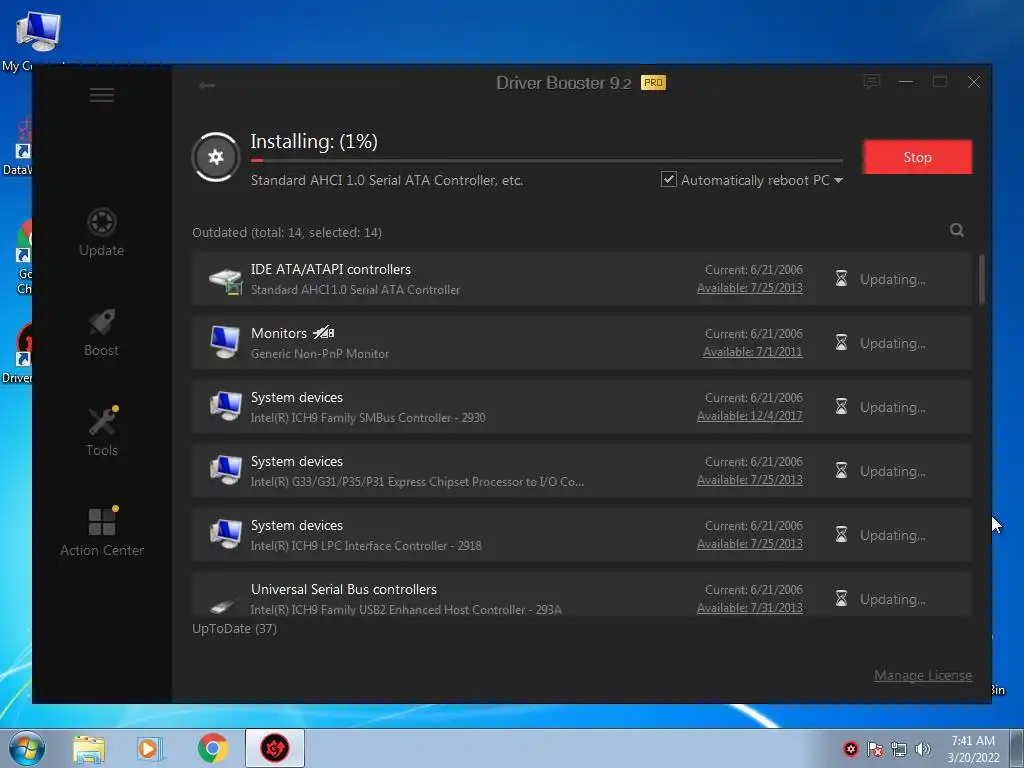Image resolution: width=1024 pixels, height=768 pixels.
Task: Open Available: 7/31/2013 link for USB2 Host Controller
Action: (750, 608)
